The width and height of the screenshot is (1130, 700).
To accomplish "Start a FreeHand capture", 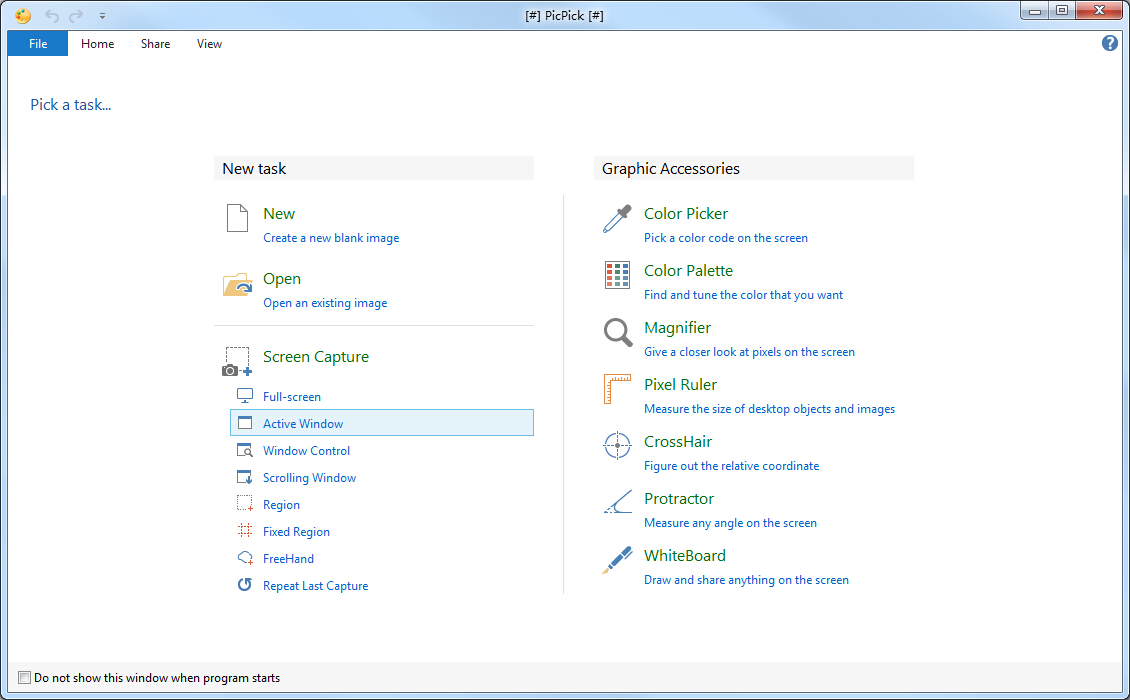I will 288,559.
